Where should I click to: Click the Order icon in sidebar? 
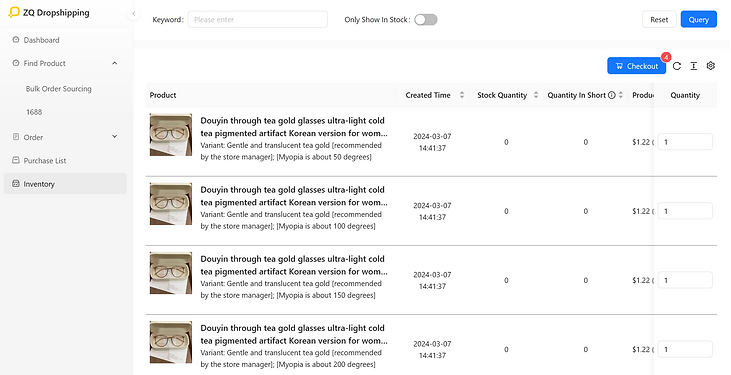[16, 137]
